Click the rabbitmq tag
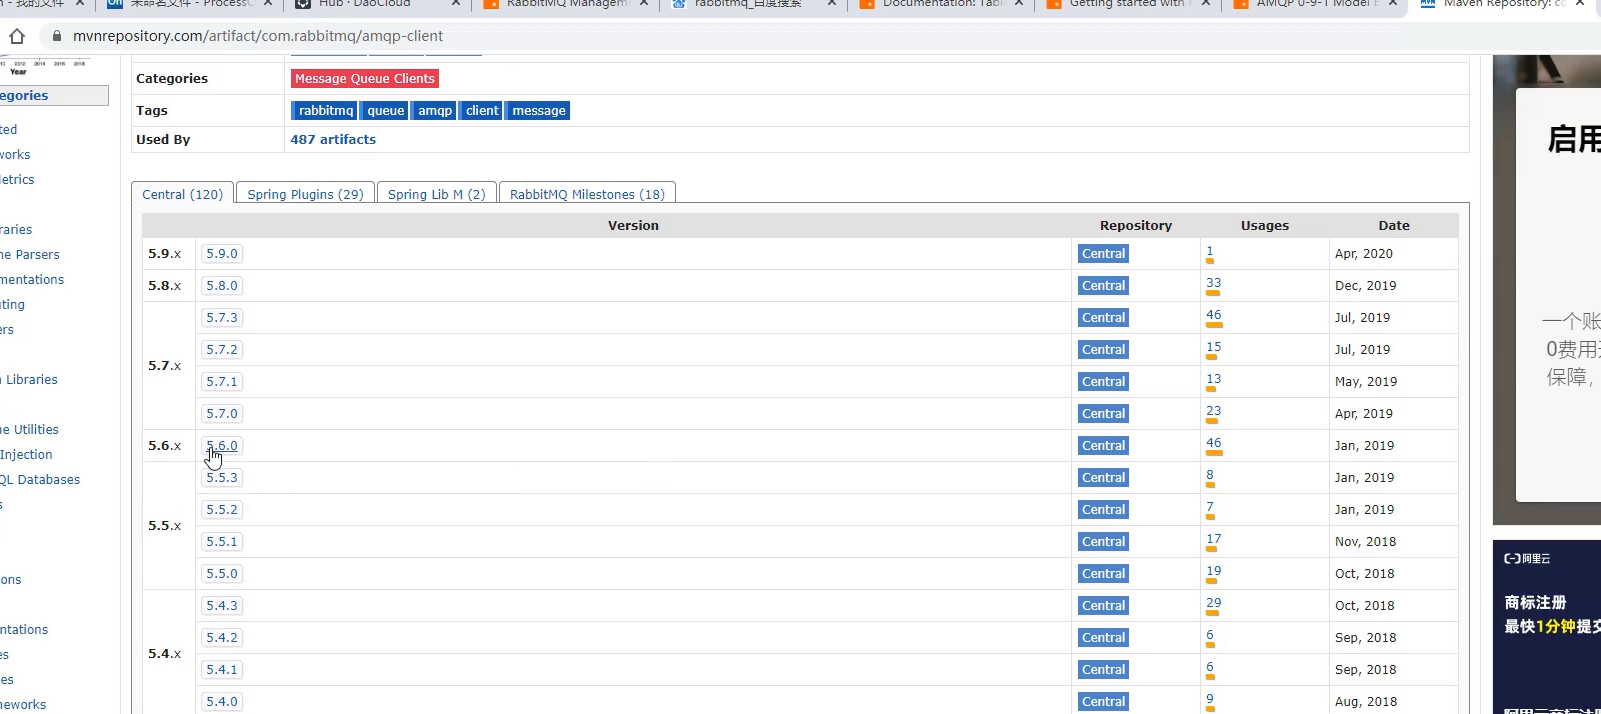 325,111
